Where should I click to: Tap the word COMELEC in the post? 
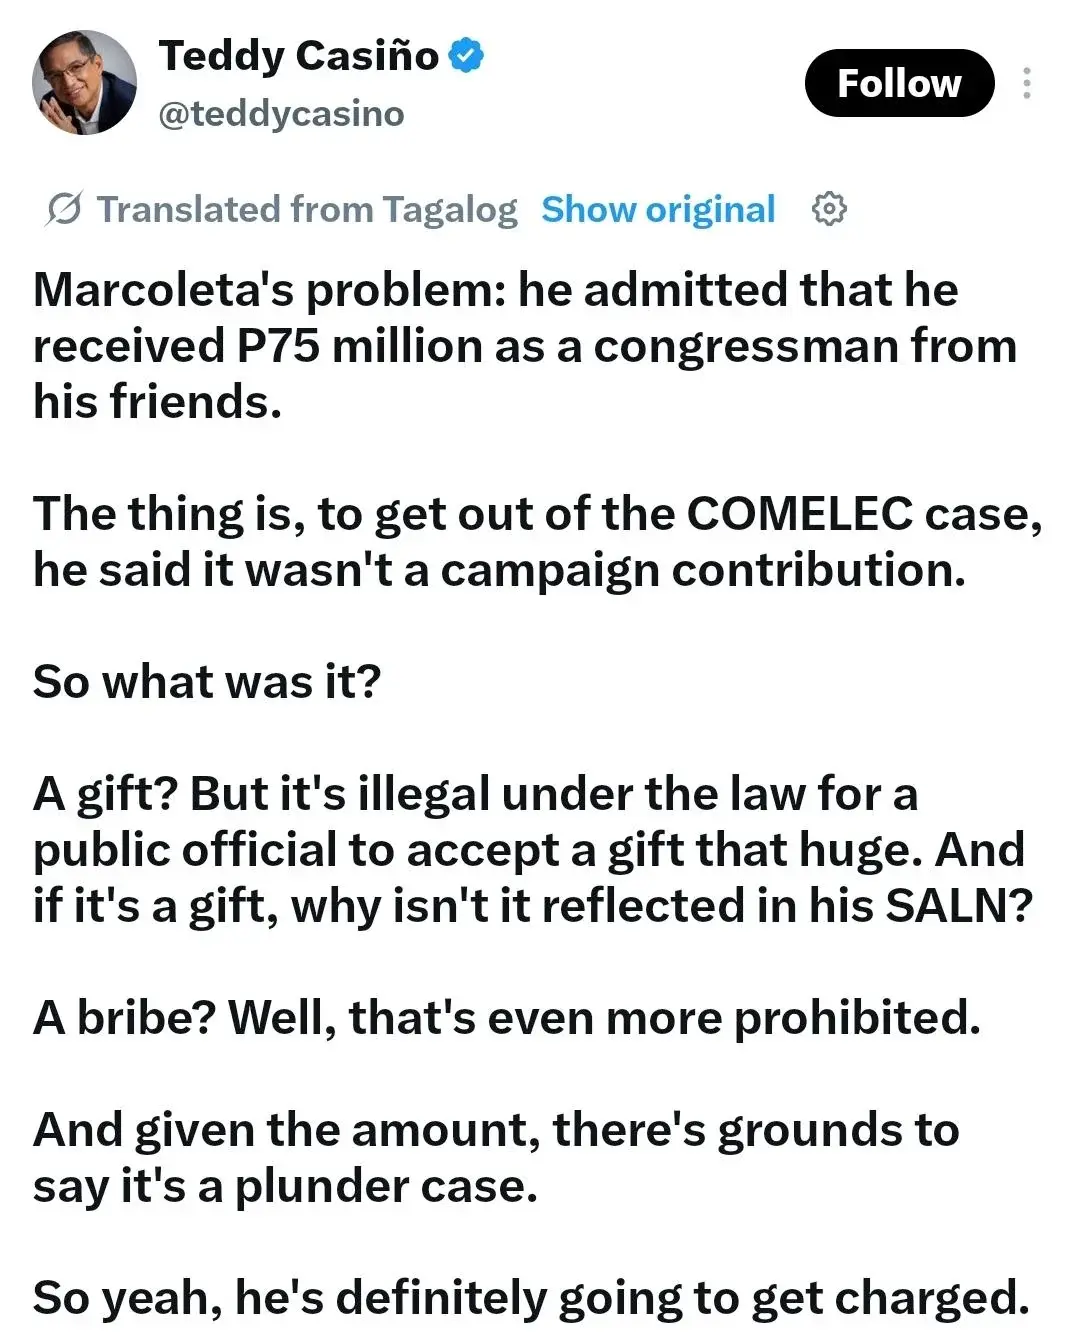[x=800, y=514]
